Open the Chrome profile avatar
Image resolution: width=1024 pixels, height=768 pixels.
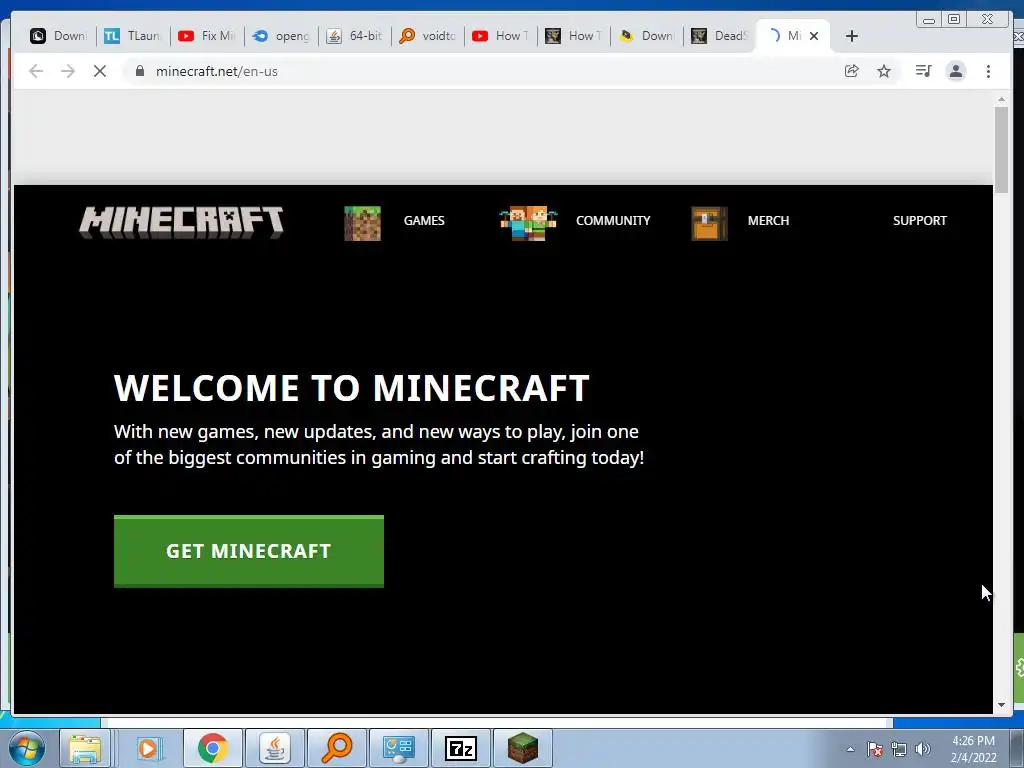pos(955,71)
